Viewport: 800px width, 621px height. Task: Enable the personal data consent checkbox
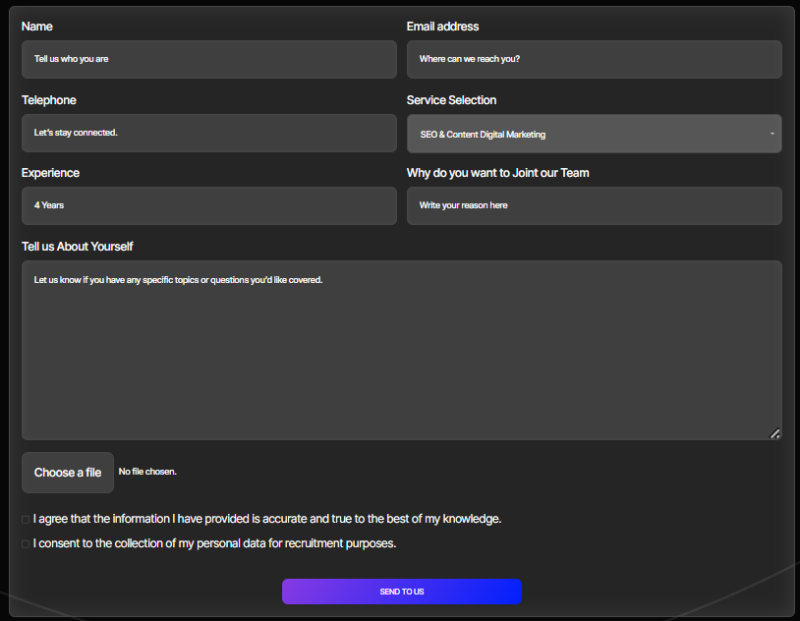pos(26,544)
